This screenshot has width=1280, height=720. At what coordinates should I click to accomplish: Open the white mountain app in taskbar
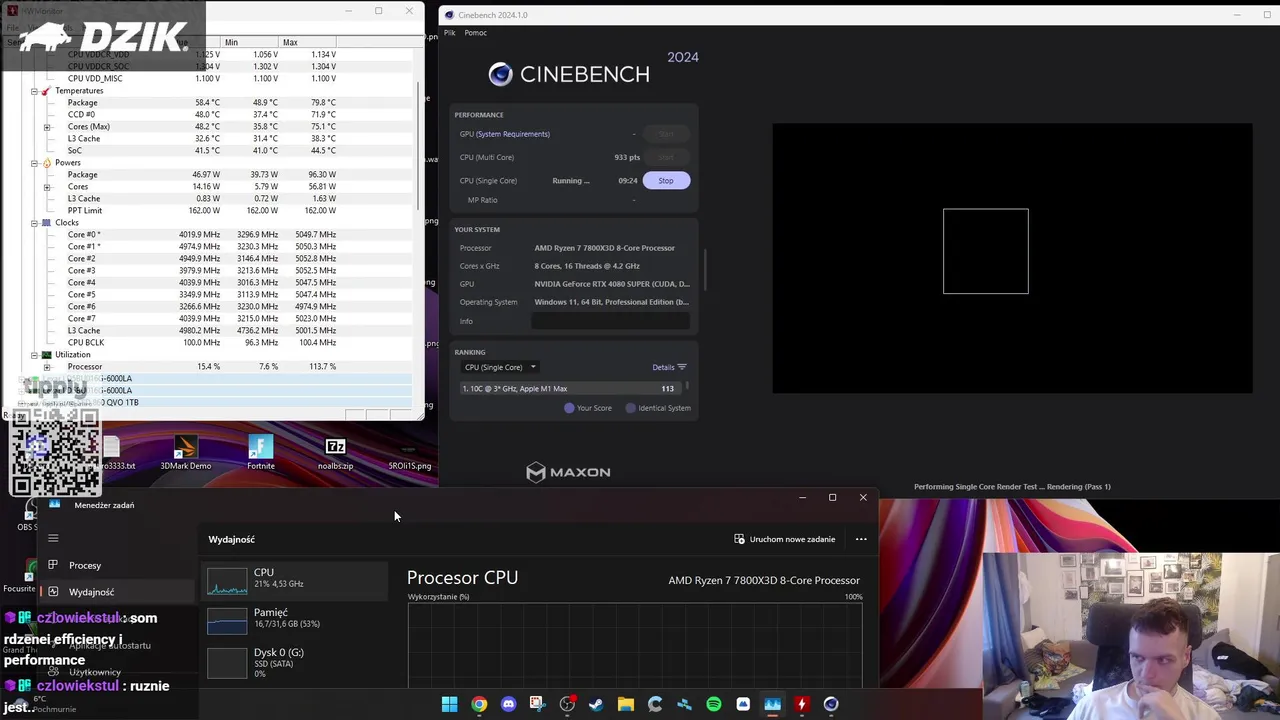point(743,704)
